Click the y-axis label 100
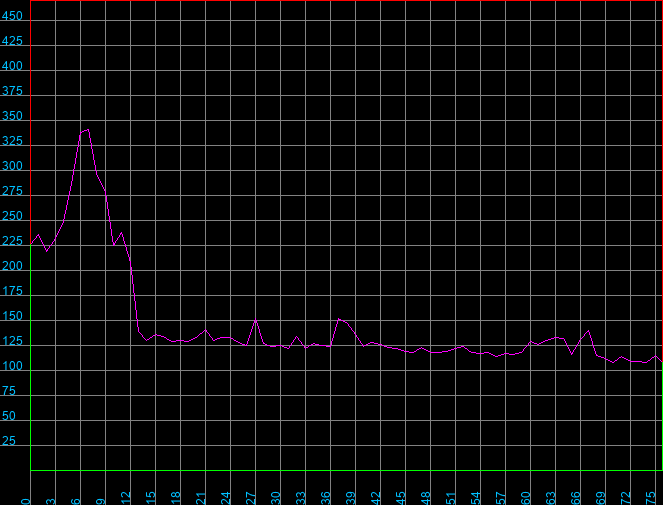 [x=12, y=366]
